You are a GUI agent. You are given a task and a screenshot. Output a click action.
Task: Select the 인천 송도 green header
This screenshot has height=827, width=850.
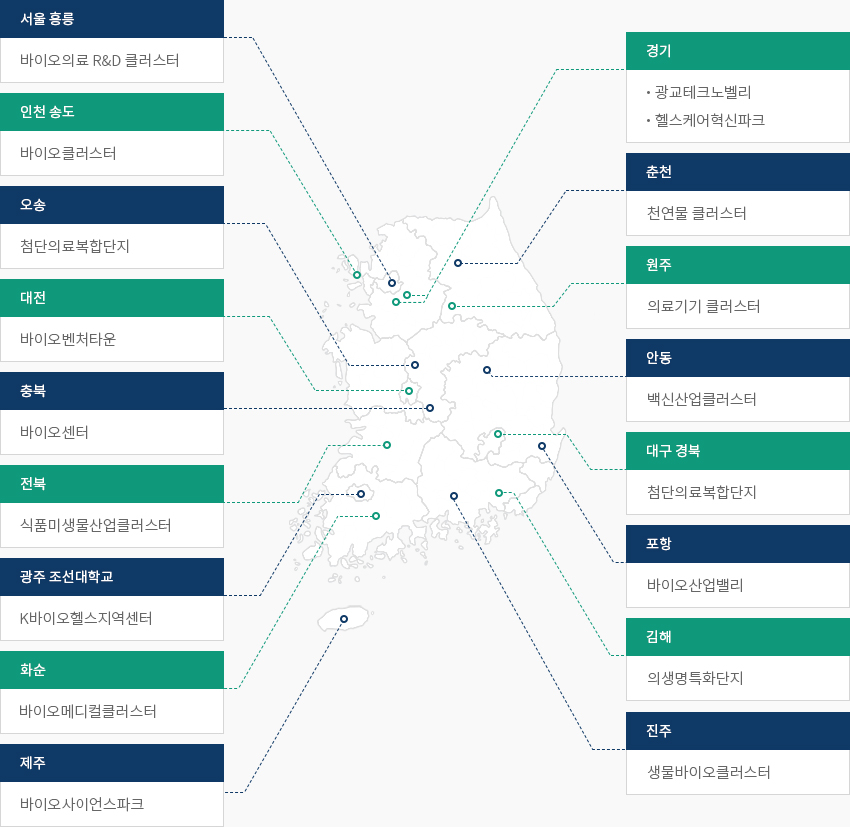[112, 112]
